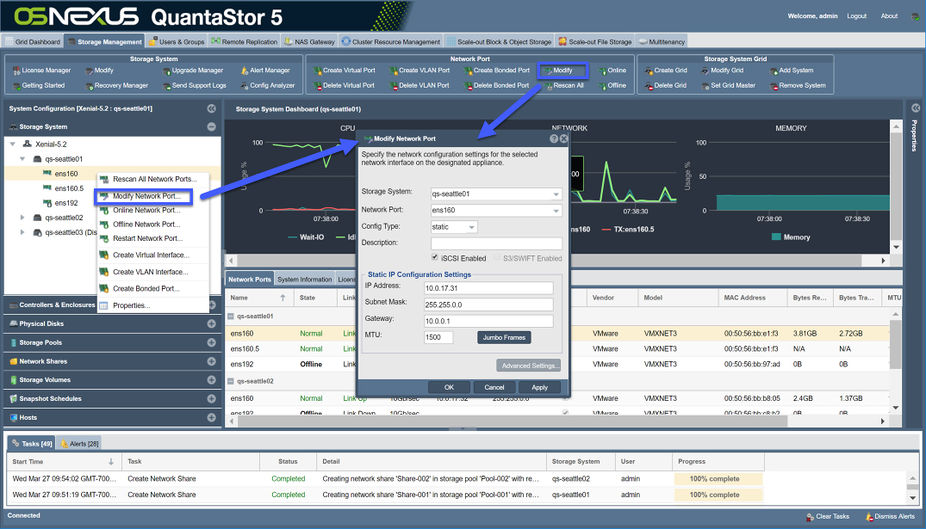Click the Gateway input field
Image resolution: width=926 pixels, height=529 pixels.
point(488,321)
